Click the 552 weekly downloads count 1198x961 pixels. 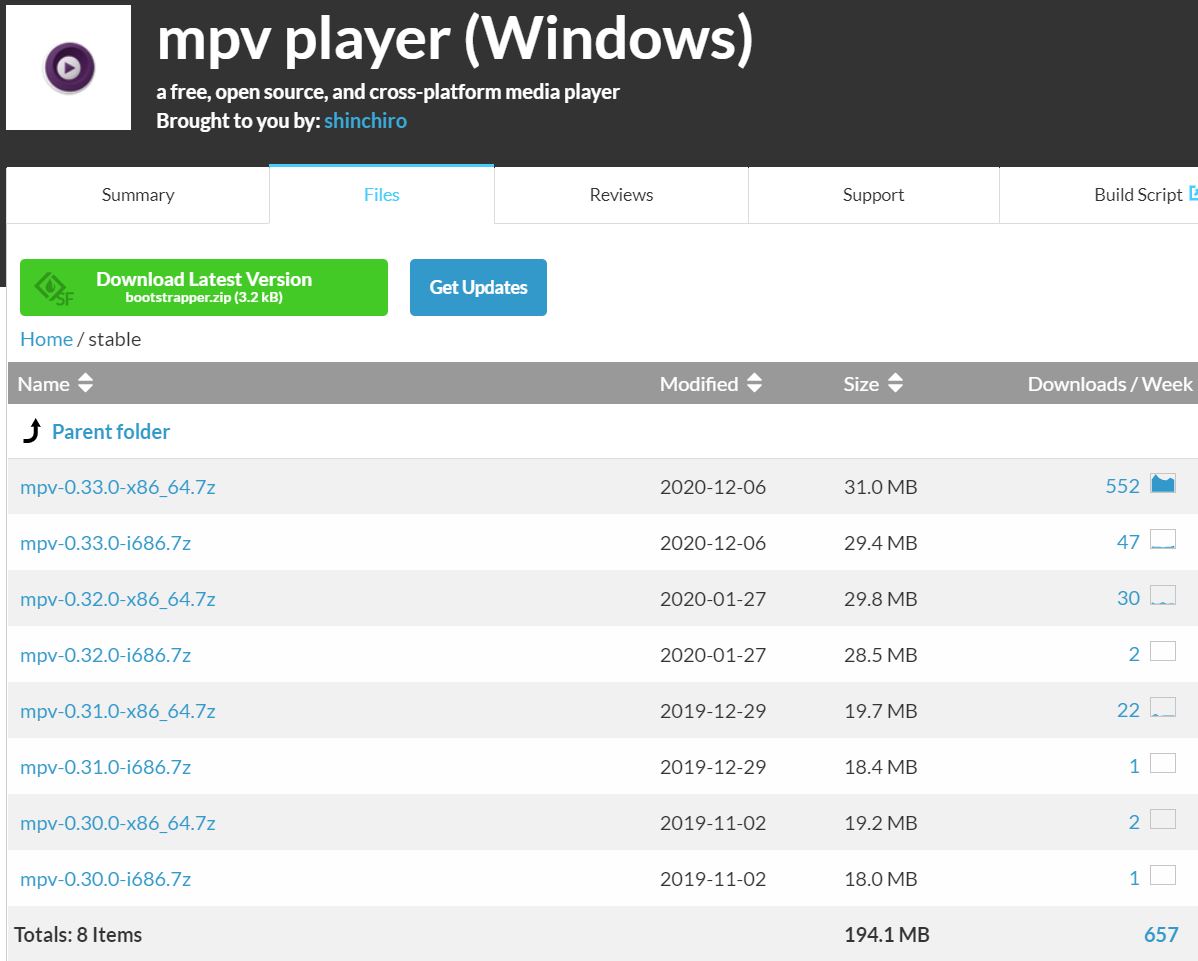click(1122, 486)
